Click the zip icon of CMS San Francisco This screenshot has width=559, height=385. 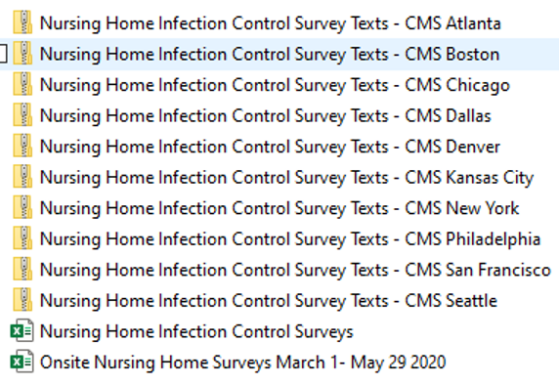point(22,270)
